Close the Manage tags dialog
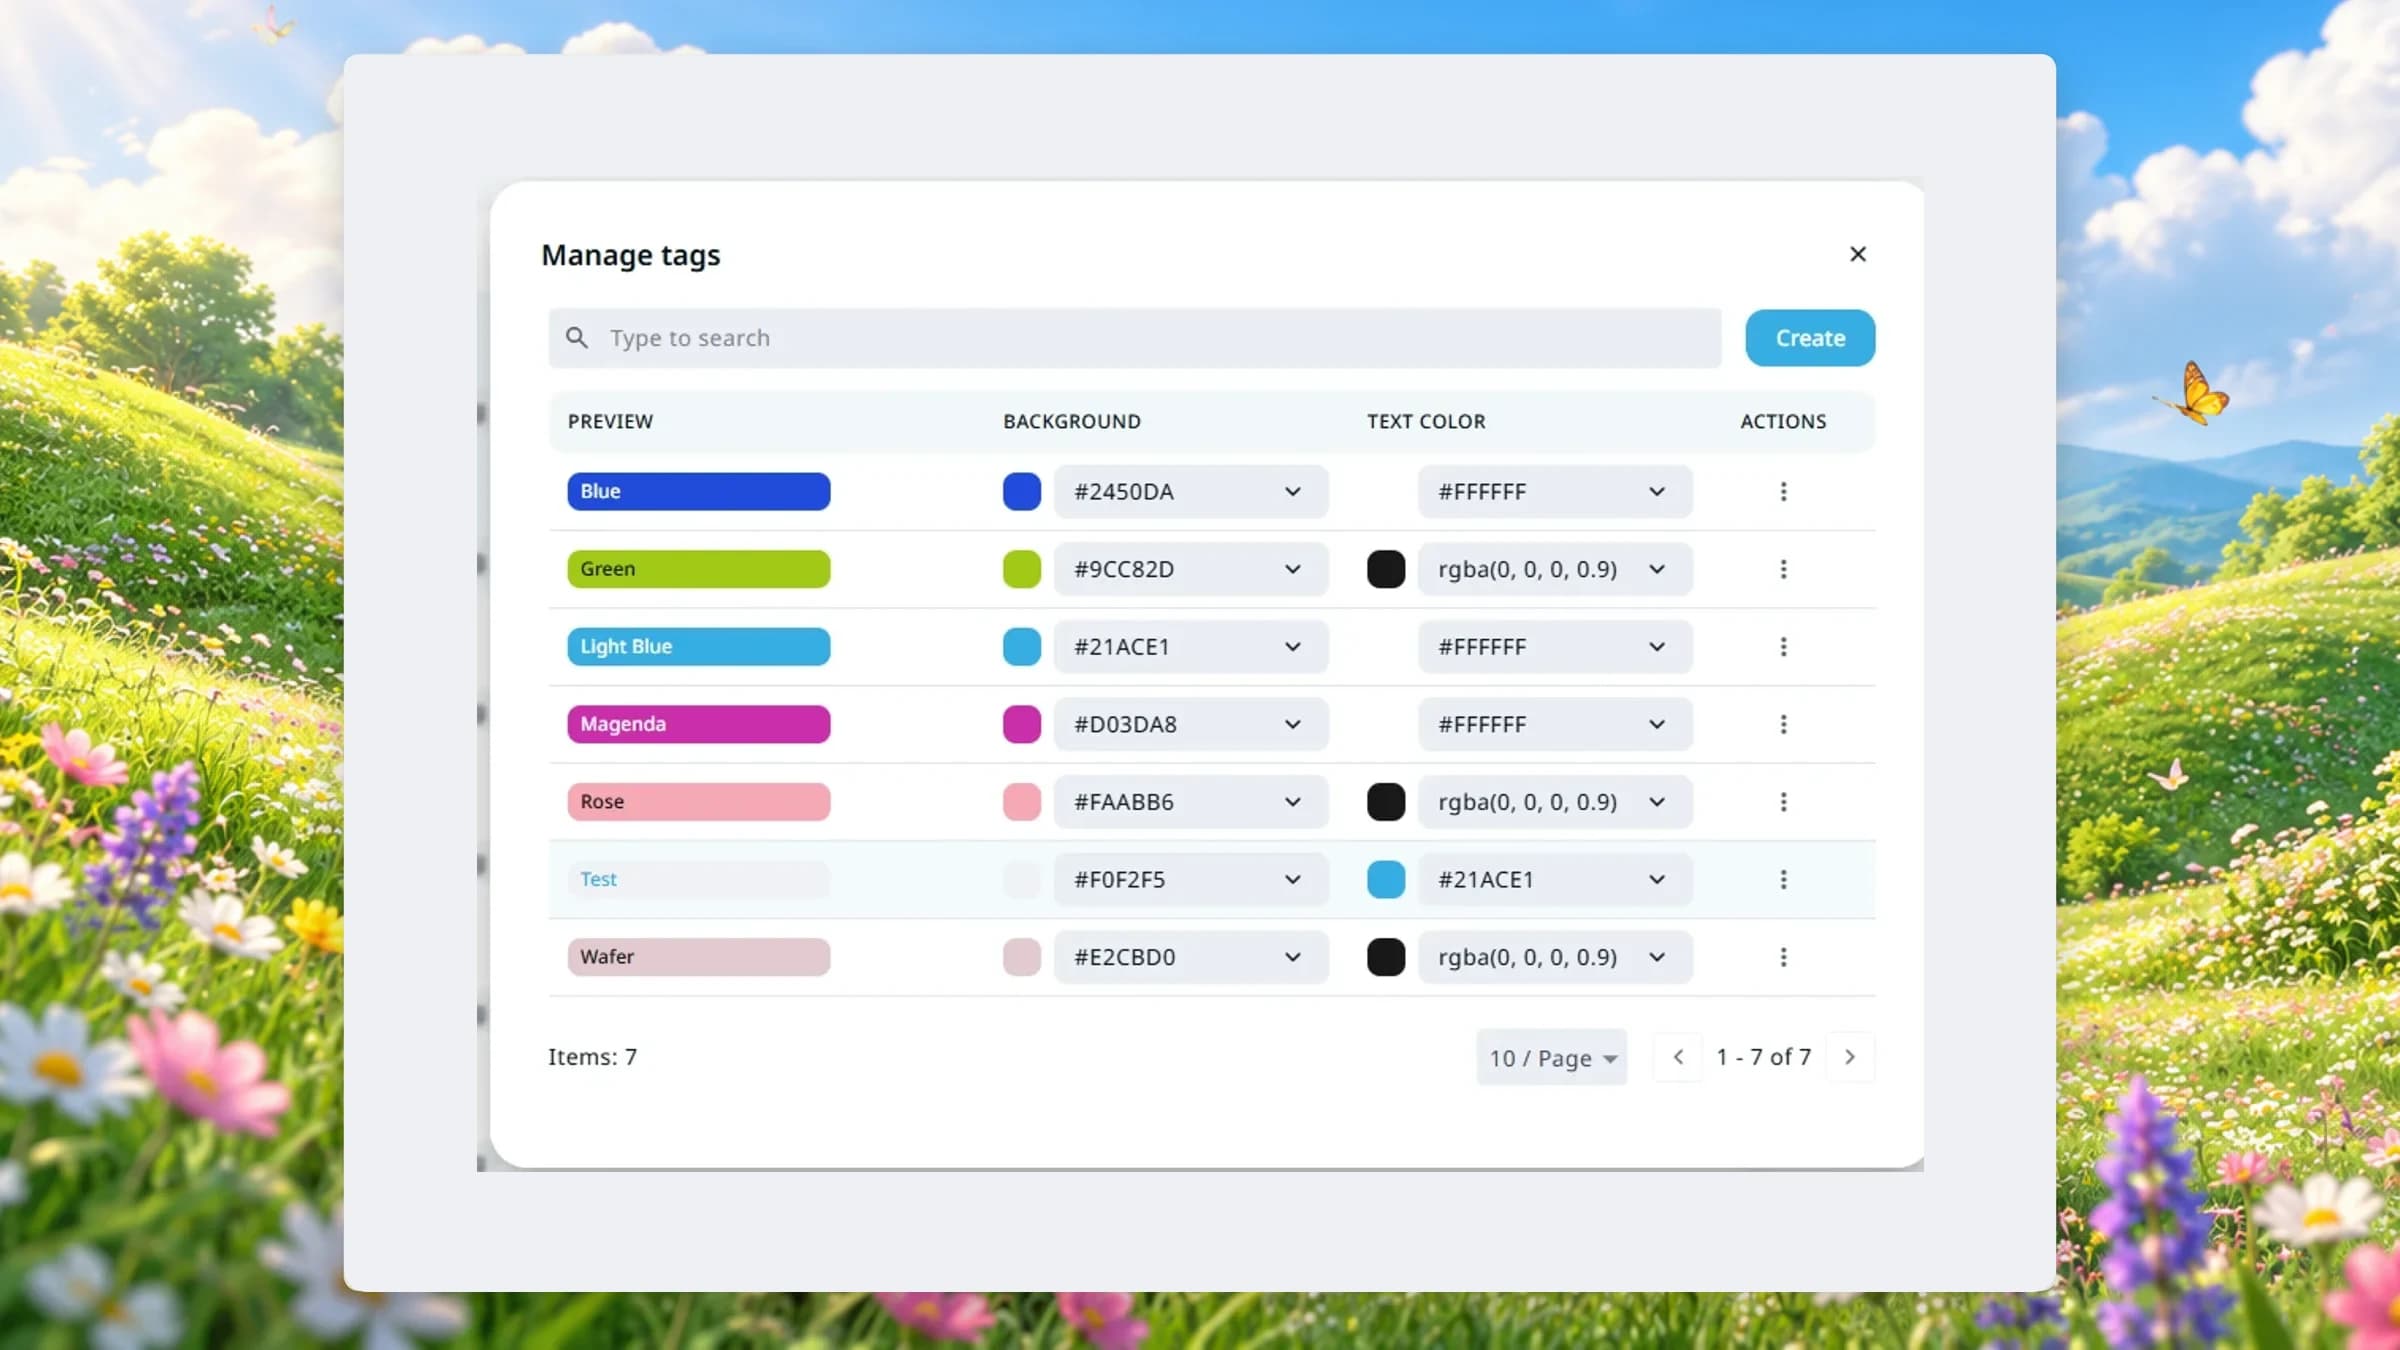This screenshot has width=2400, height=1350. coord(1857,254)
